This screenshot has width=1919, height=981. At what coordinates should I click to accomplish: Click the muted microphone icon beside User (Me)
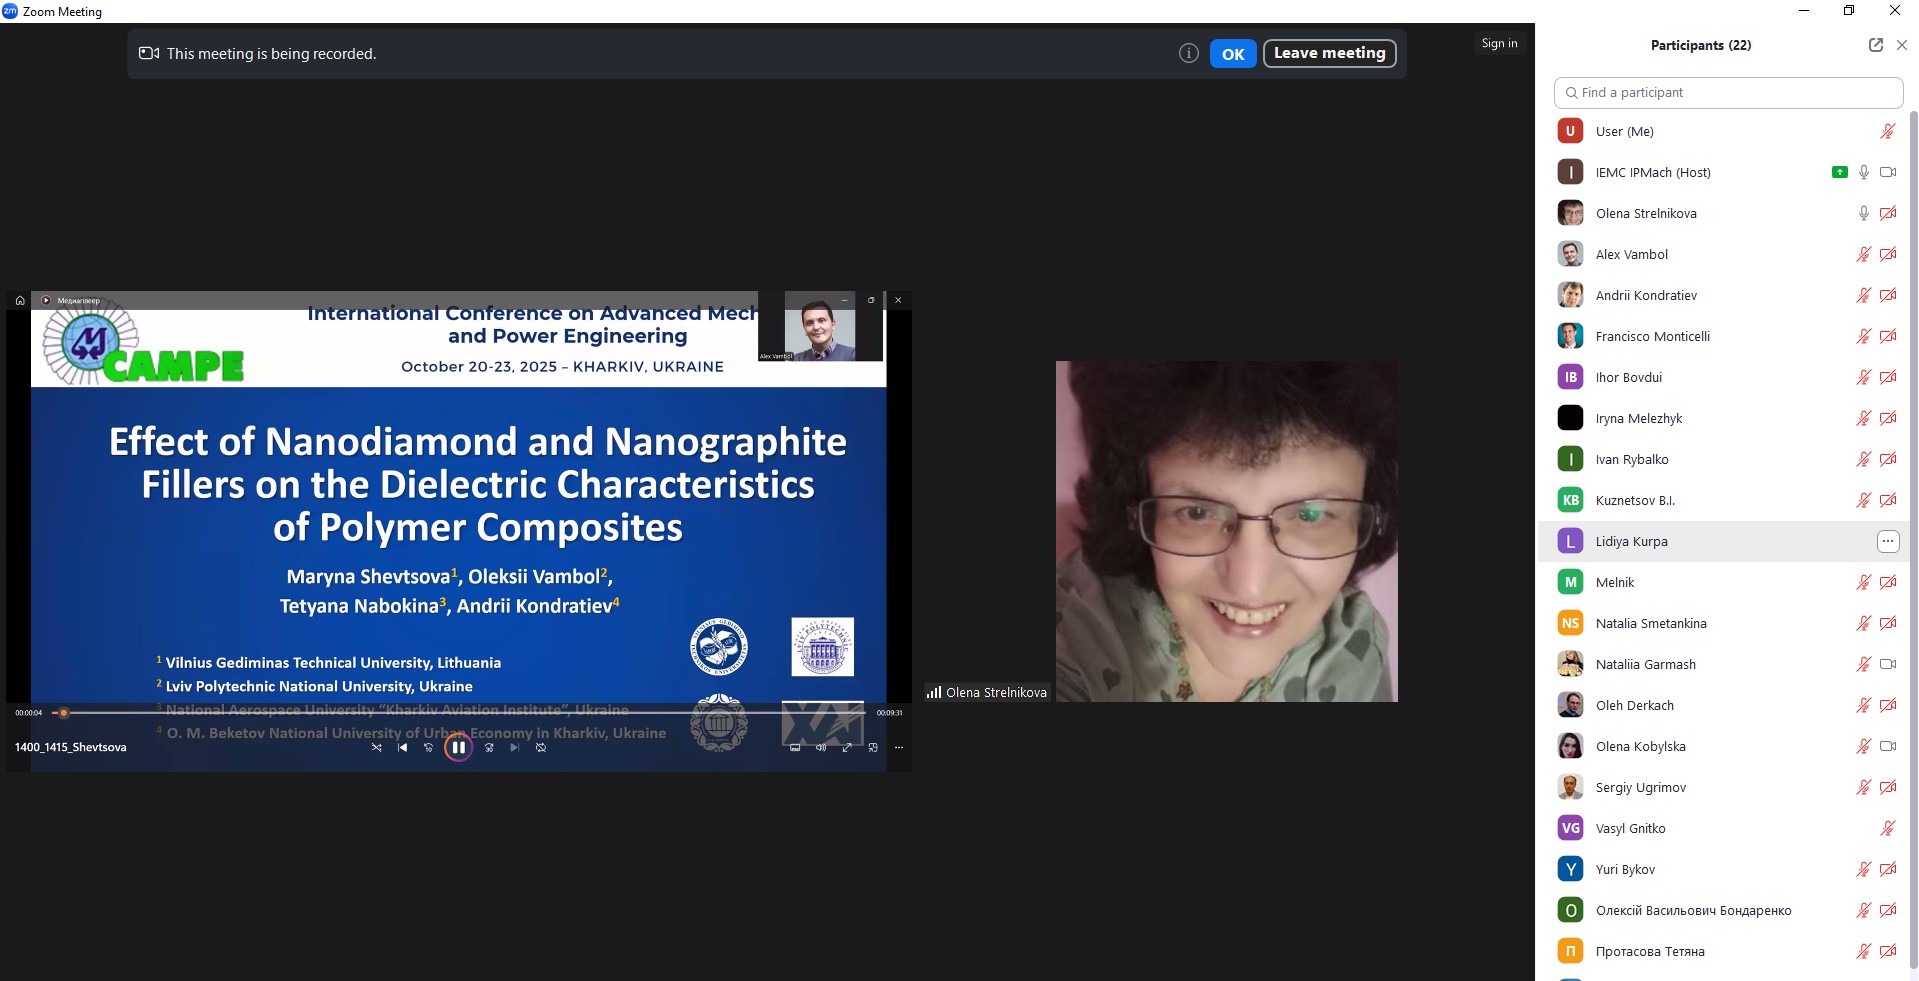tap(1887, 131)
